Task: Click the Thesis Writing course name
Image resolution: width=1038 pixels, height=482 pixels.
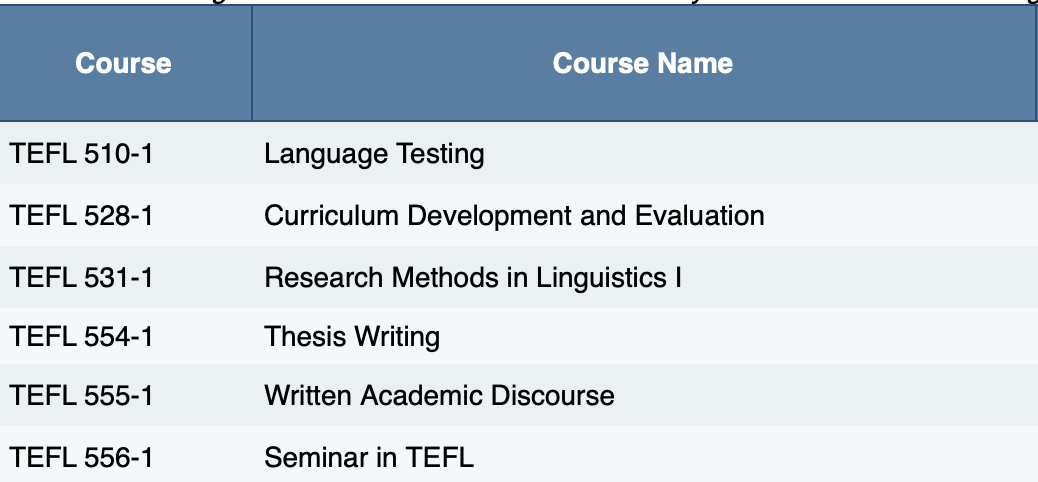Action: pyautogui.click(x=352, y=336)
